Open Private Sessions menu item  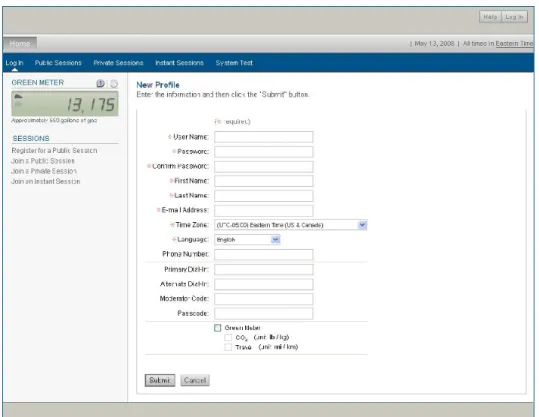click(118, 63)
